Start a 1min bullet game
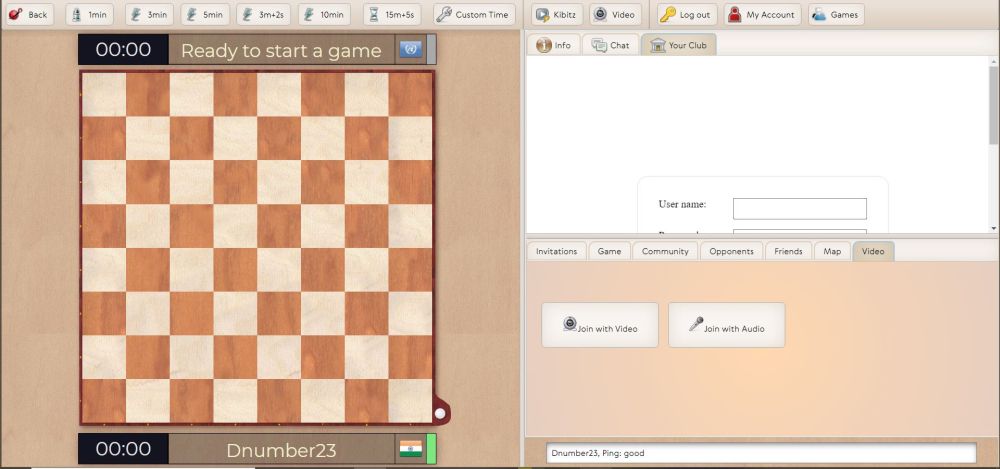 tap(88, 15)
